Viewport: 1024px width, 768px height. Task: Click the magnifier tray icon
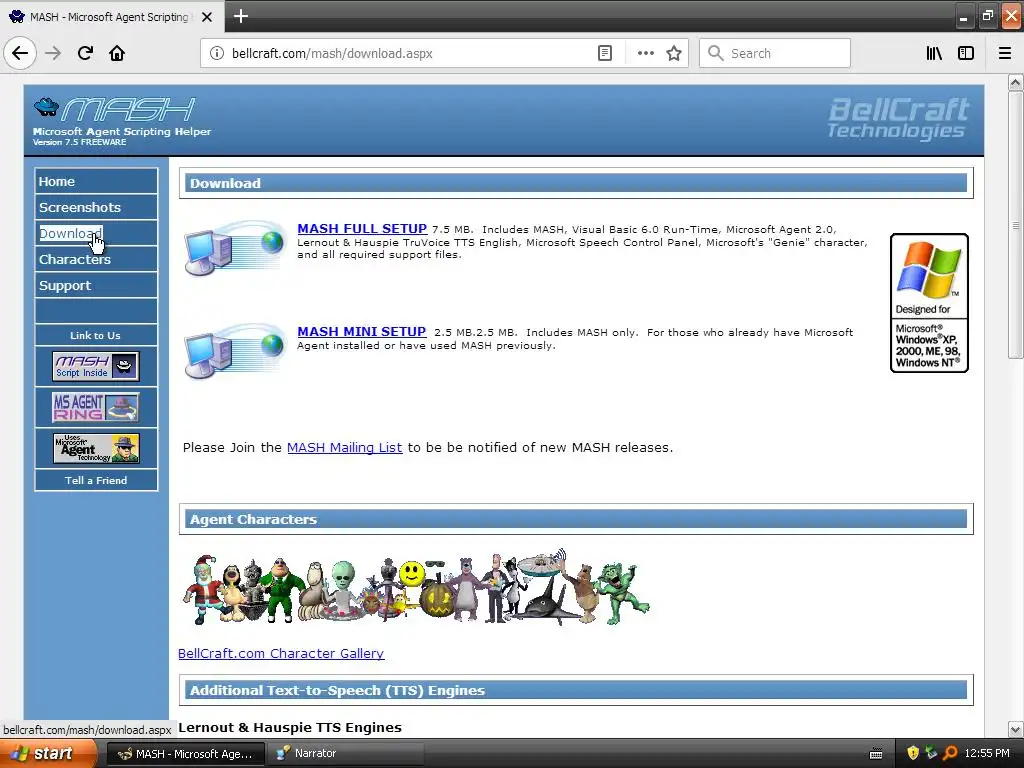(x=950, y=754)
